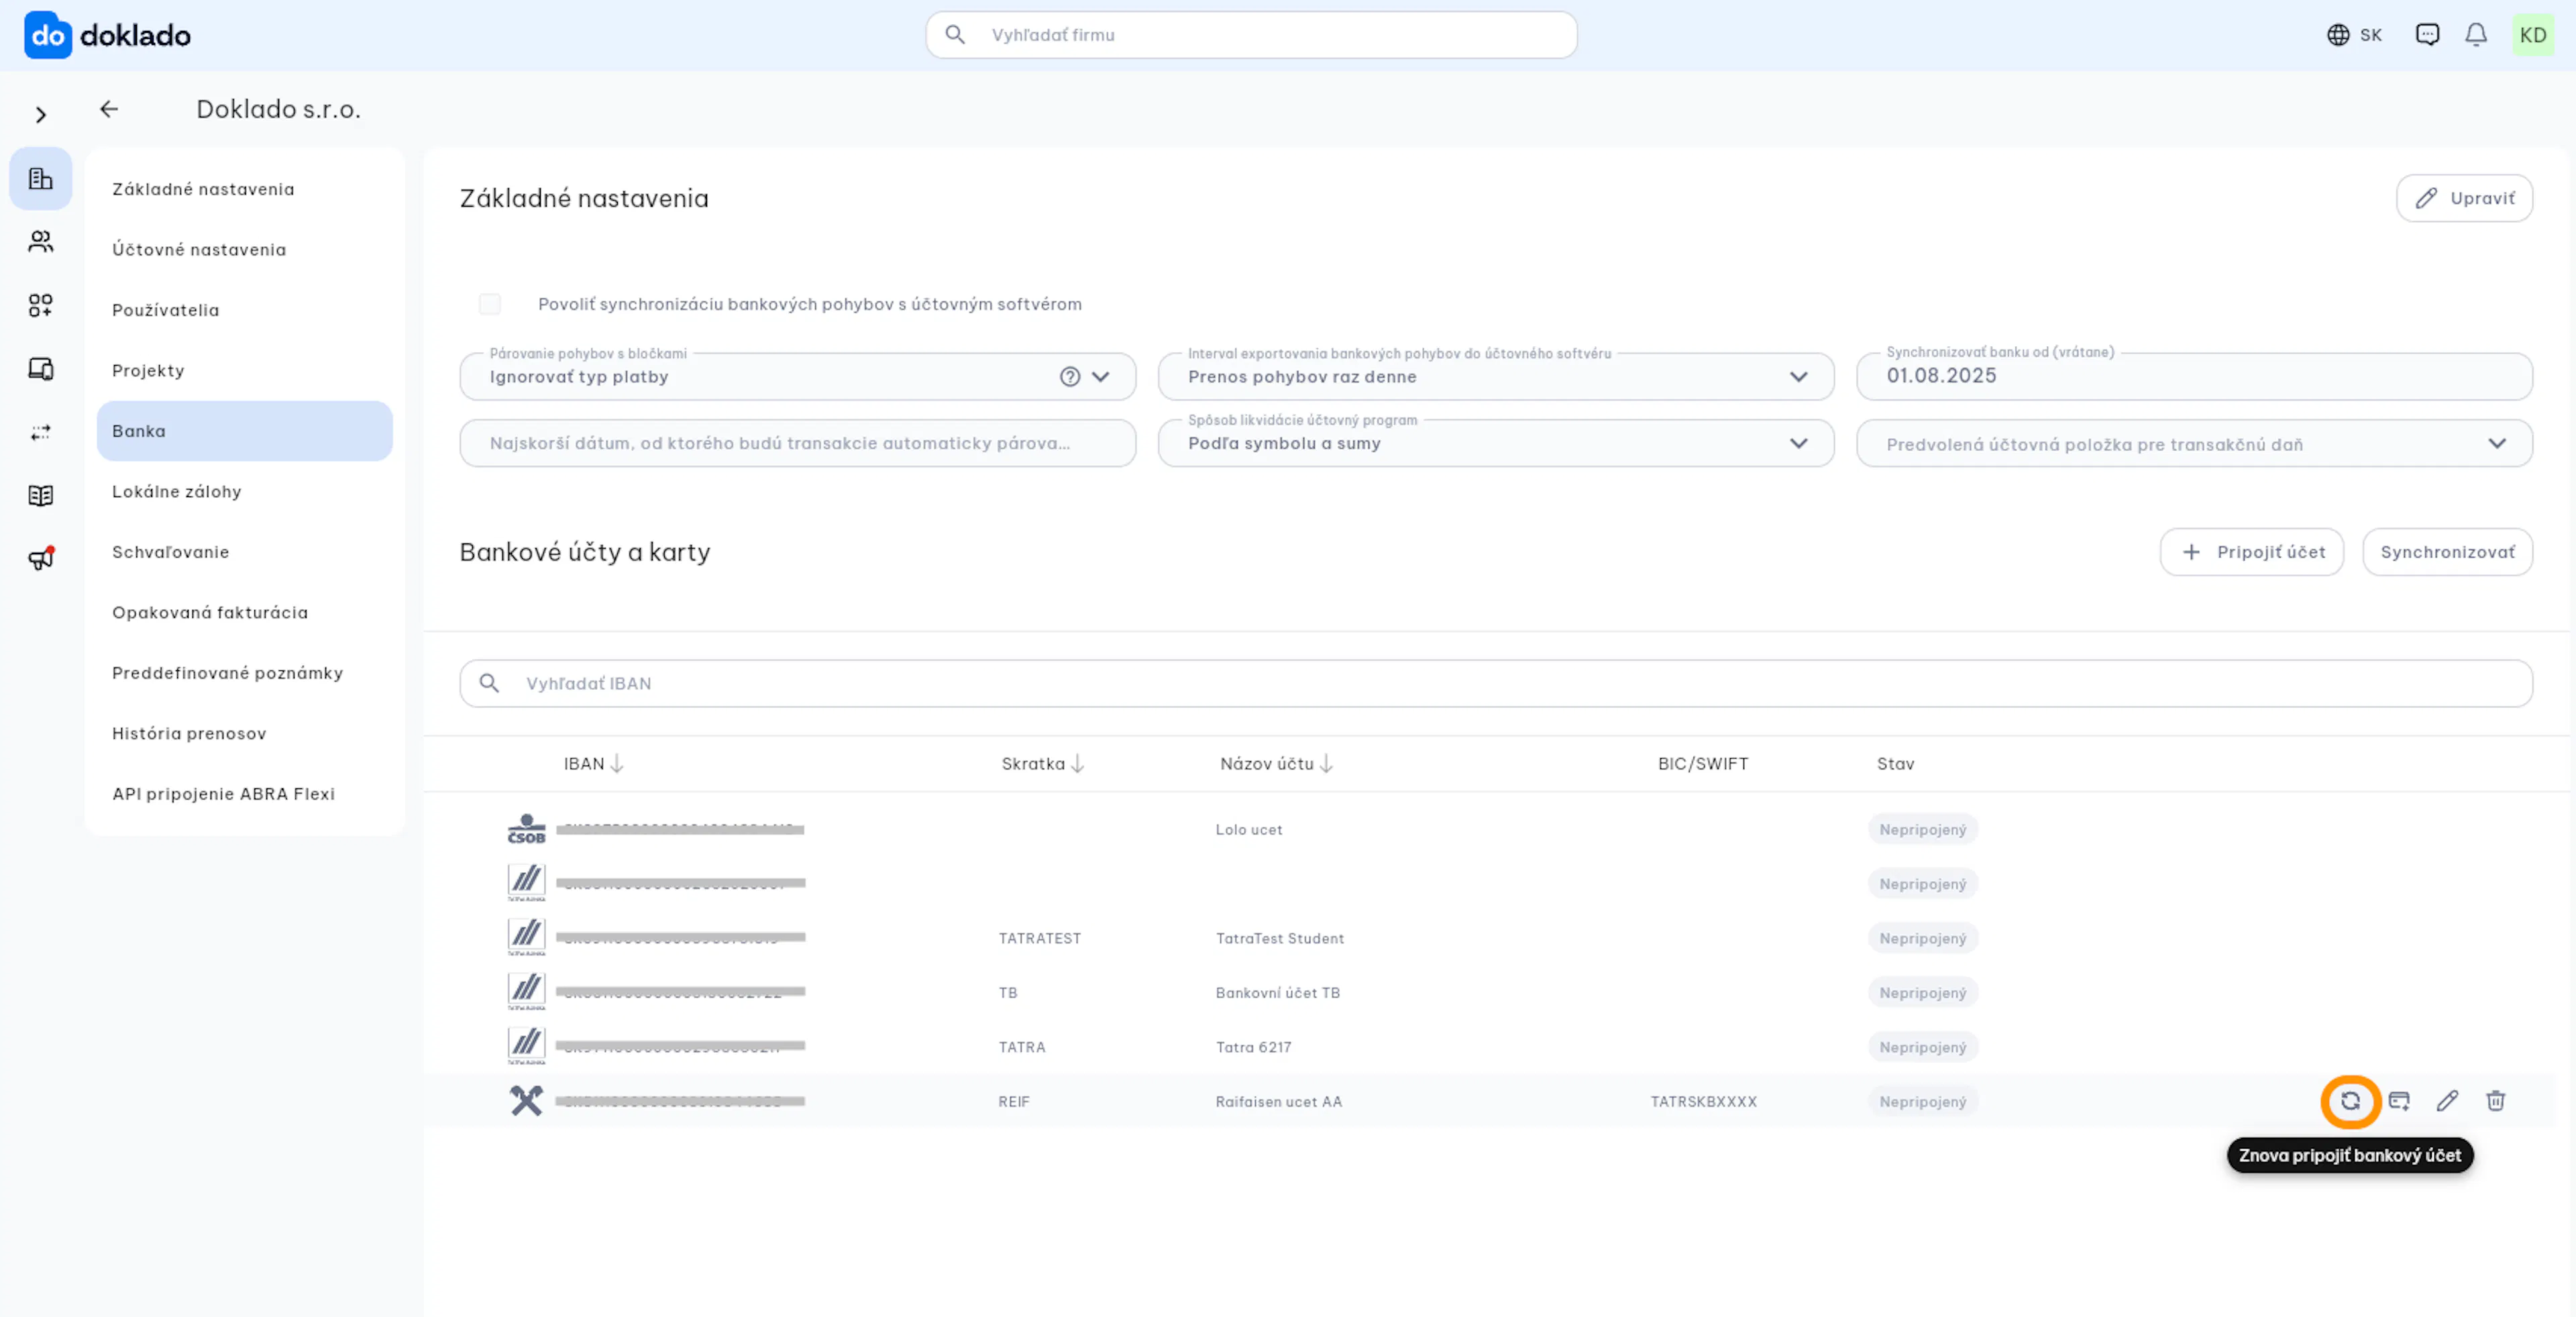The image size is (2576, 1317).
Task: Open Interval exportovania bankových pohybov dropdown
Action: coord(1496,377)
